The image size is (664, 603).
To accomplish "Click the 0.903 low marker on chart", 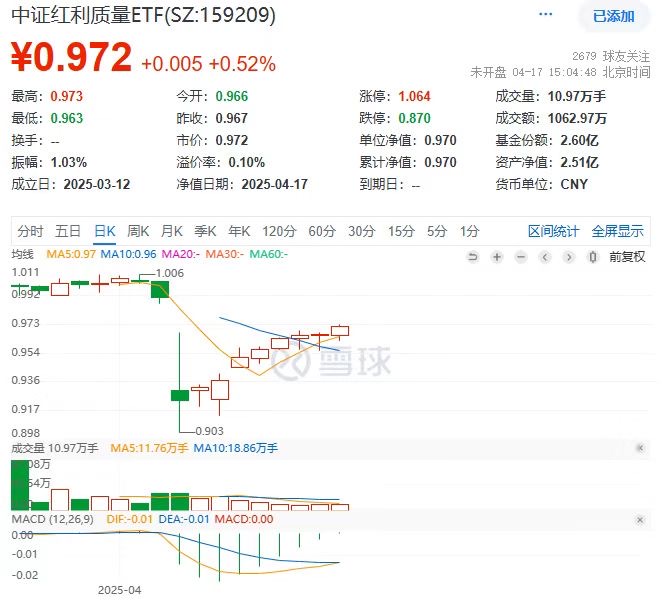I will 209,431.
